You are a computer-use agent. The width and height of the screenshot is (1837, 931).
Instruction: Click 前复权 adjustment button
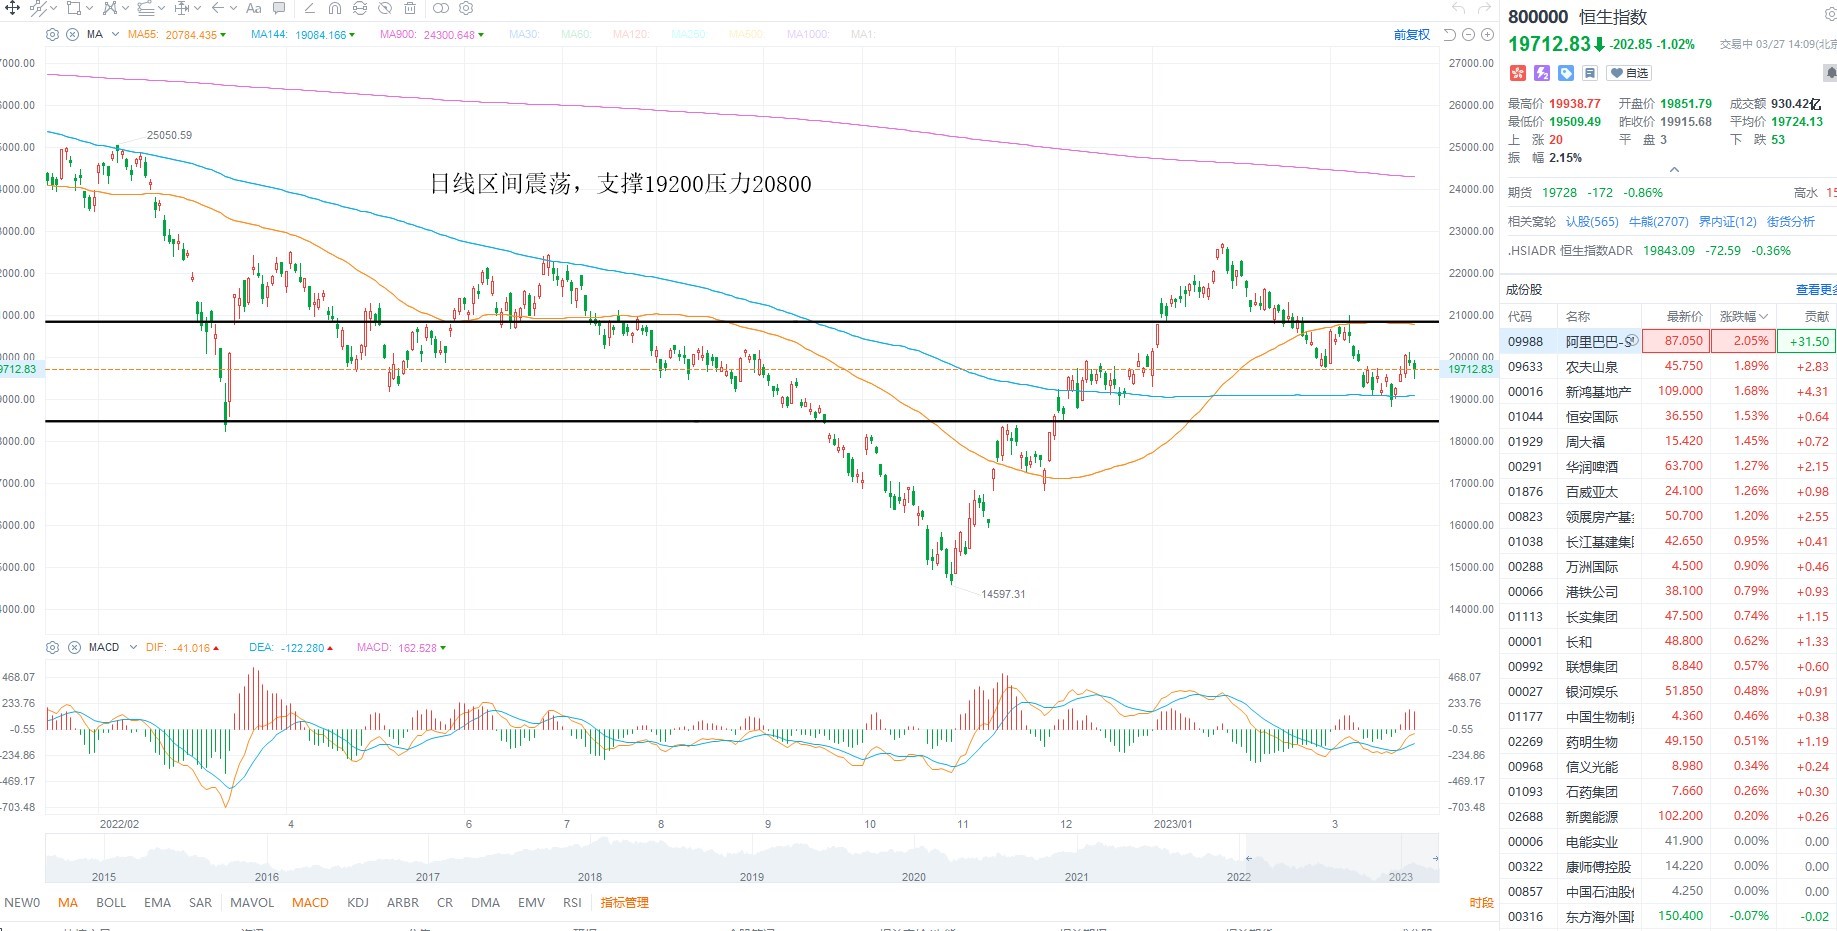(1412, 35)
